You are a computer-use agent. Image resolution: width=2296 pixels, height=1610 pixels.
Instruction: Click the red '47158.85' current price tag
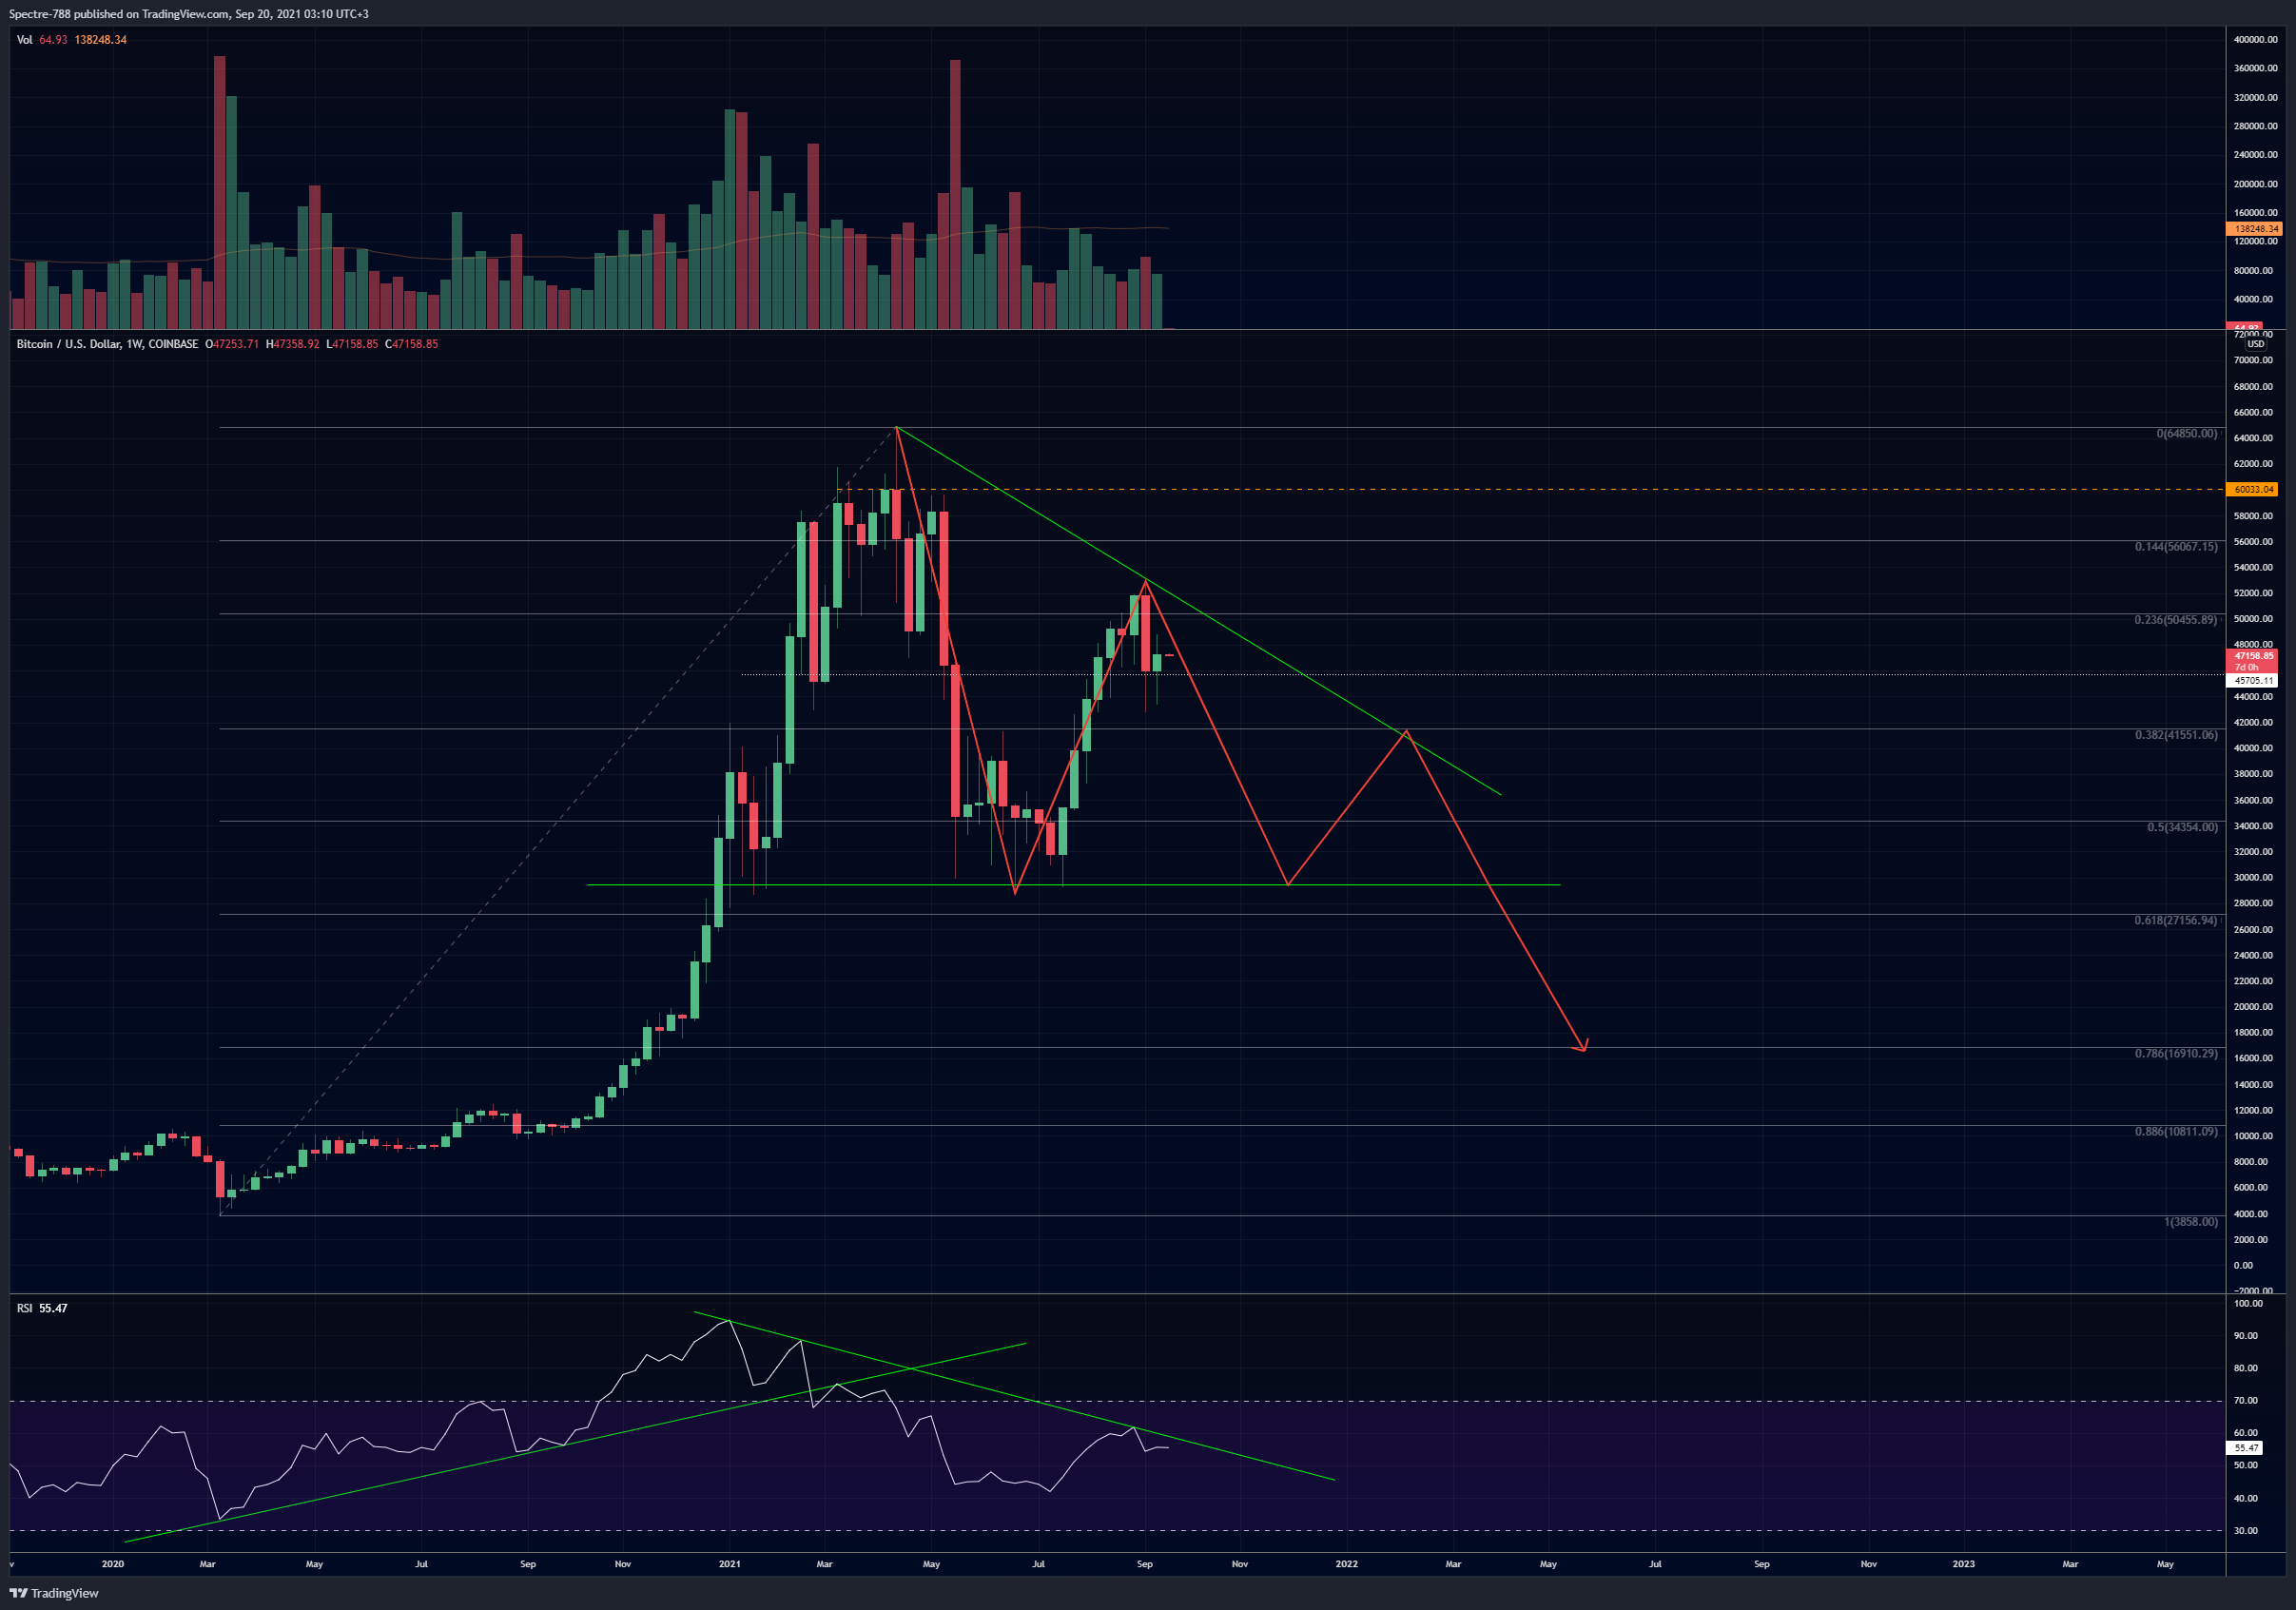2254,656
